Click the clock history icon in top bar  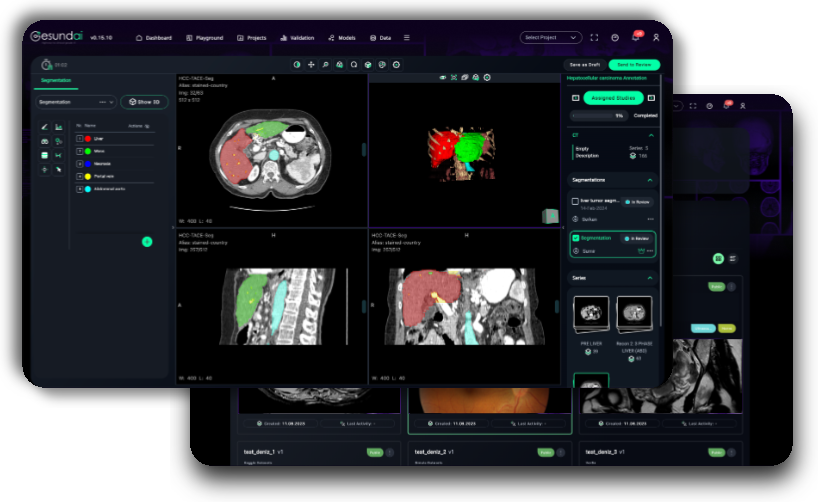(615, 38)
